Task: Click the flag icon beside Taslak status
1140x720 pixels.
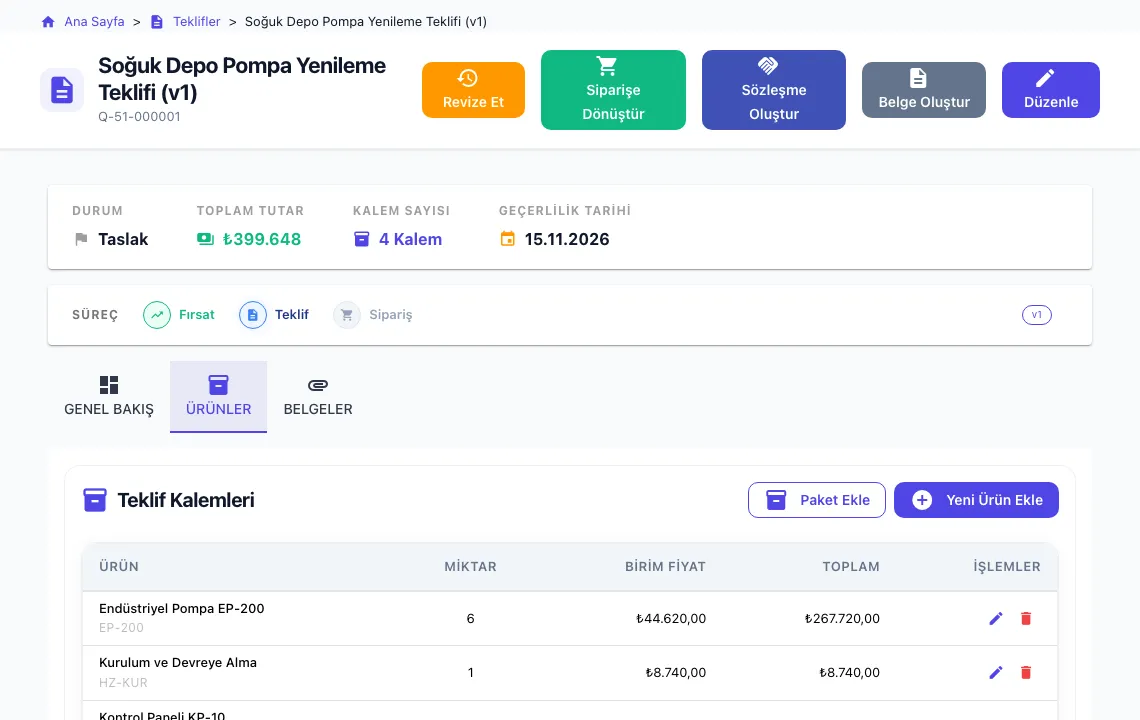Action: pyautogui.click(x=81, y=239)
